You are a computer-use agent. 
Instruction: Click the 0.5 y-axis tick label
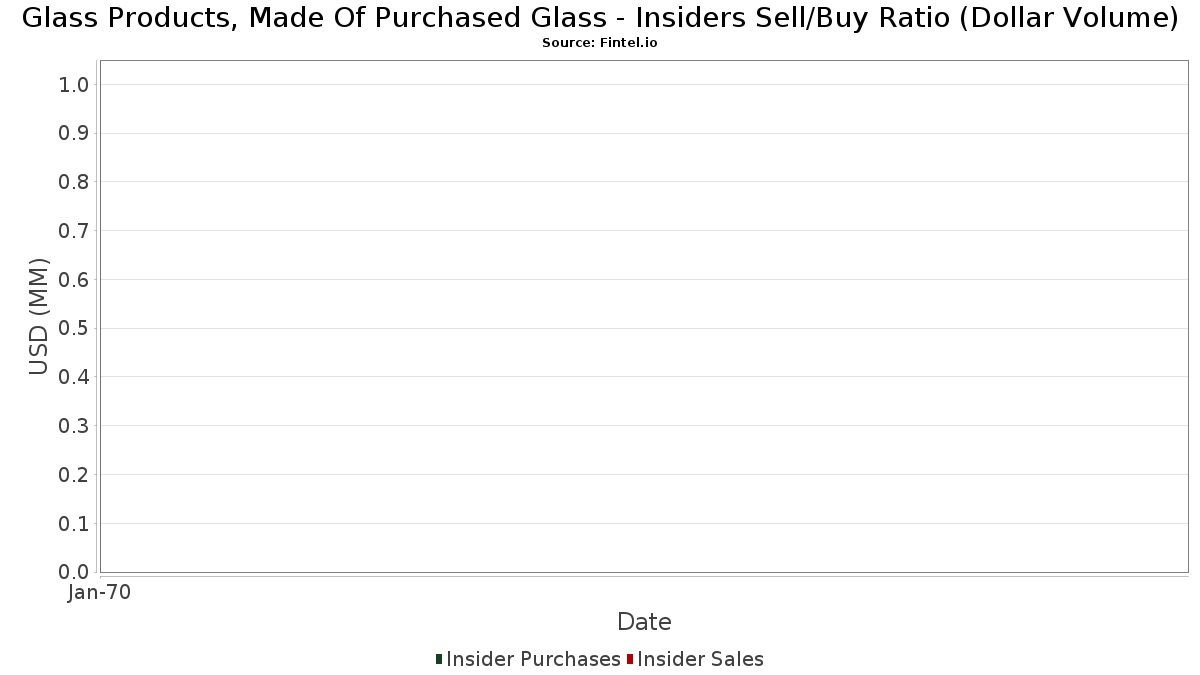click(x=75, y=329)
